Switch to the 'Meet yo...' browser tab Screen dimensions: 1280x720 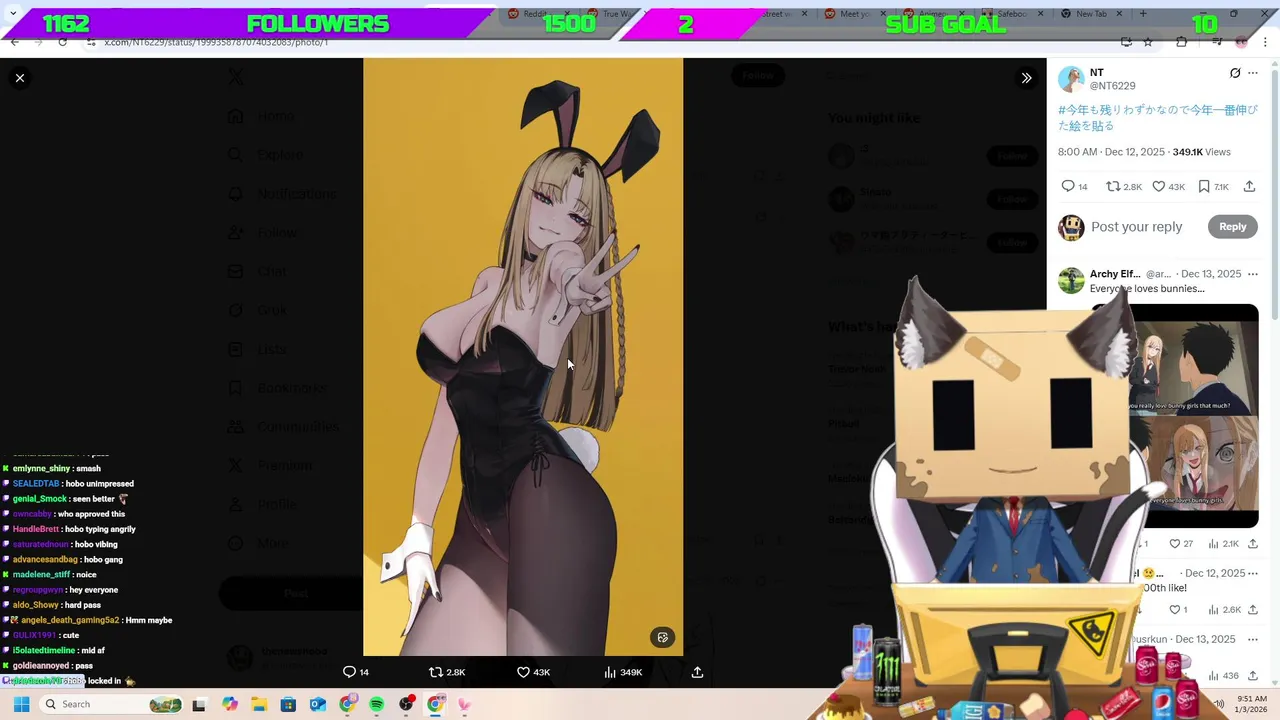click(x=856, y=14)
